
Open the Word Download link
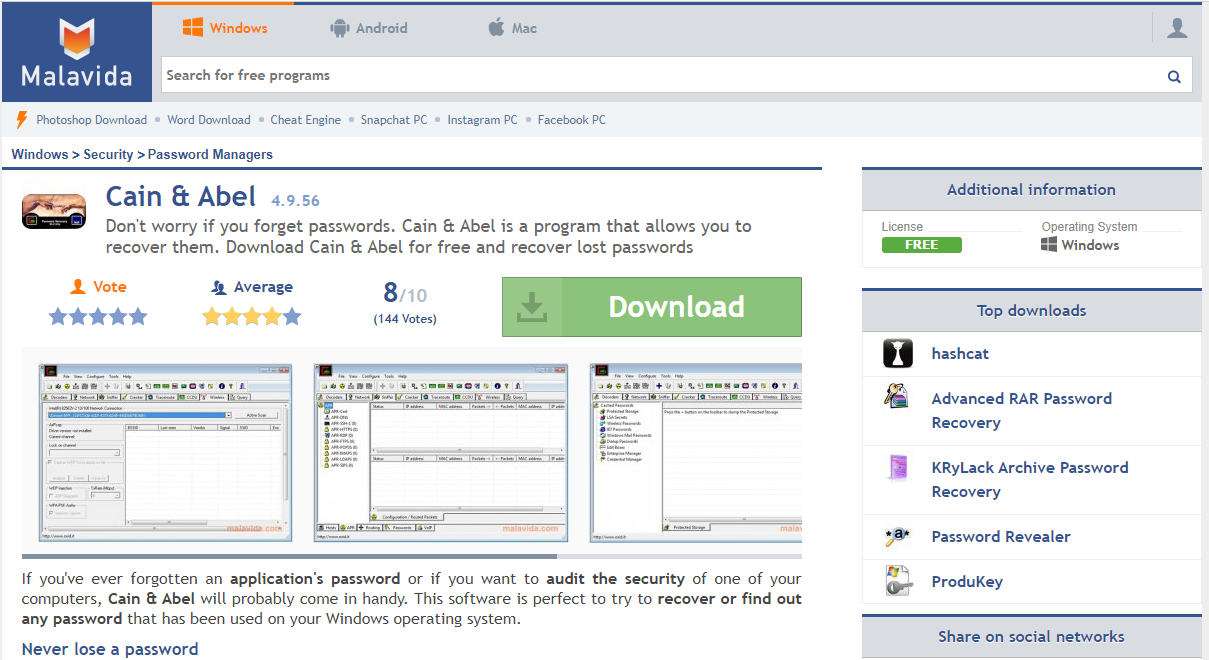(209, 120)
